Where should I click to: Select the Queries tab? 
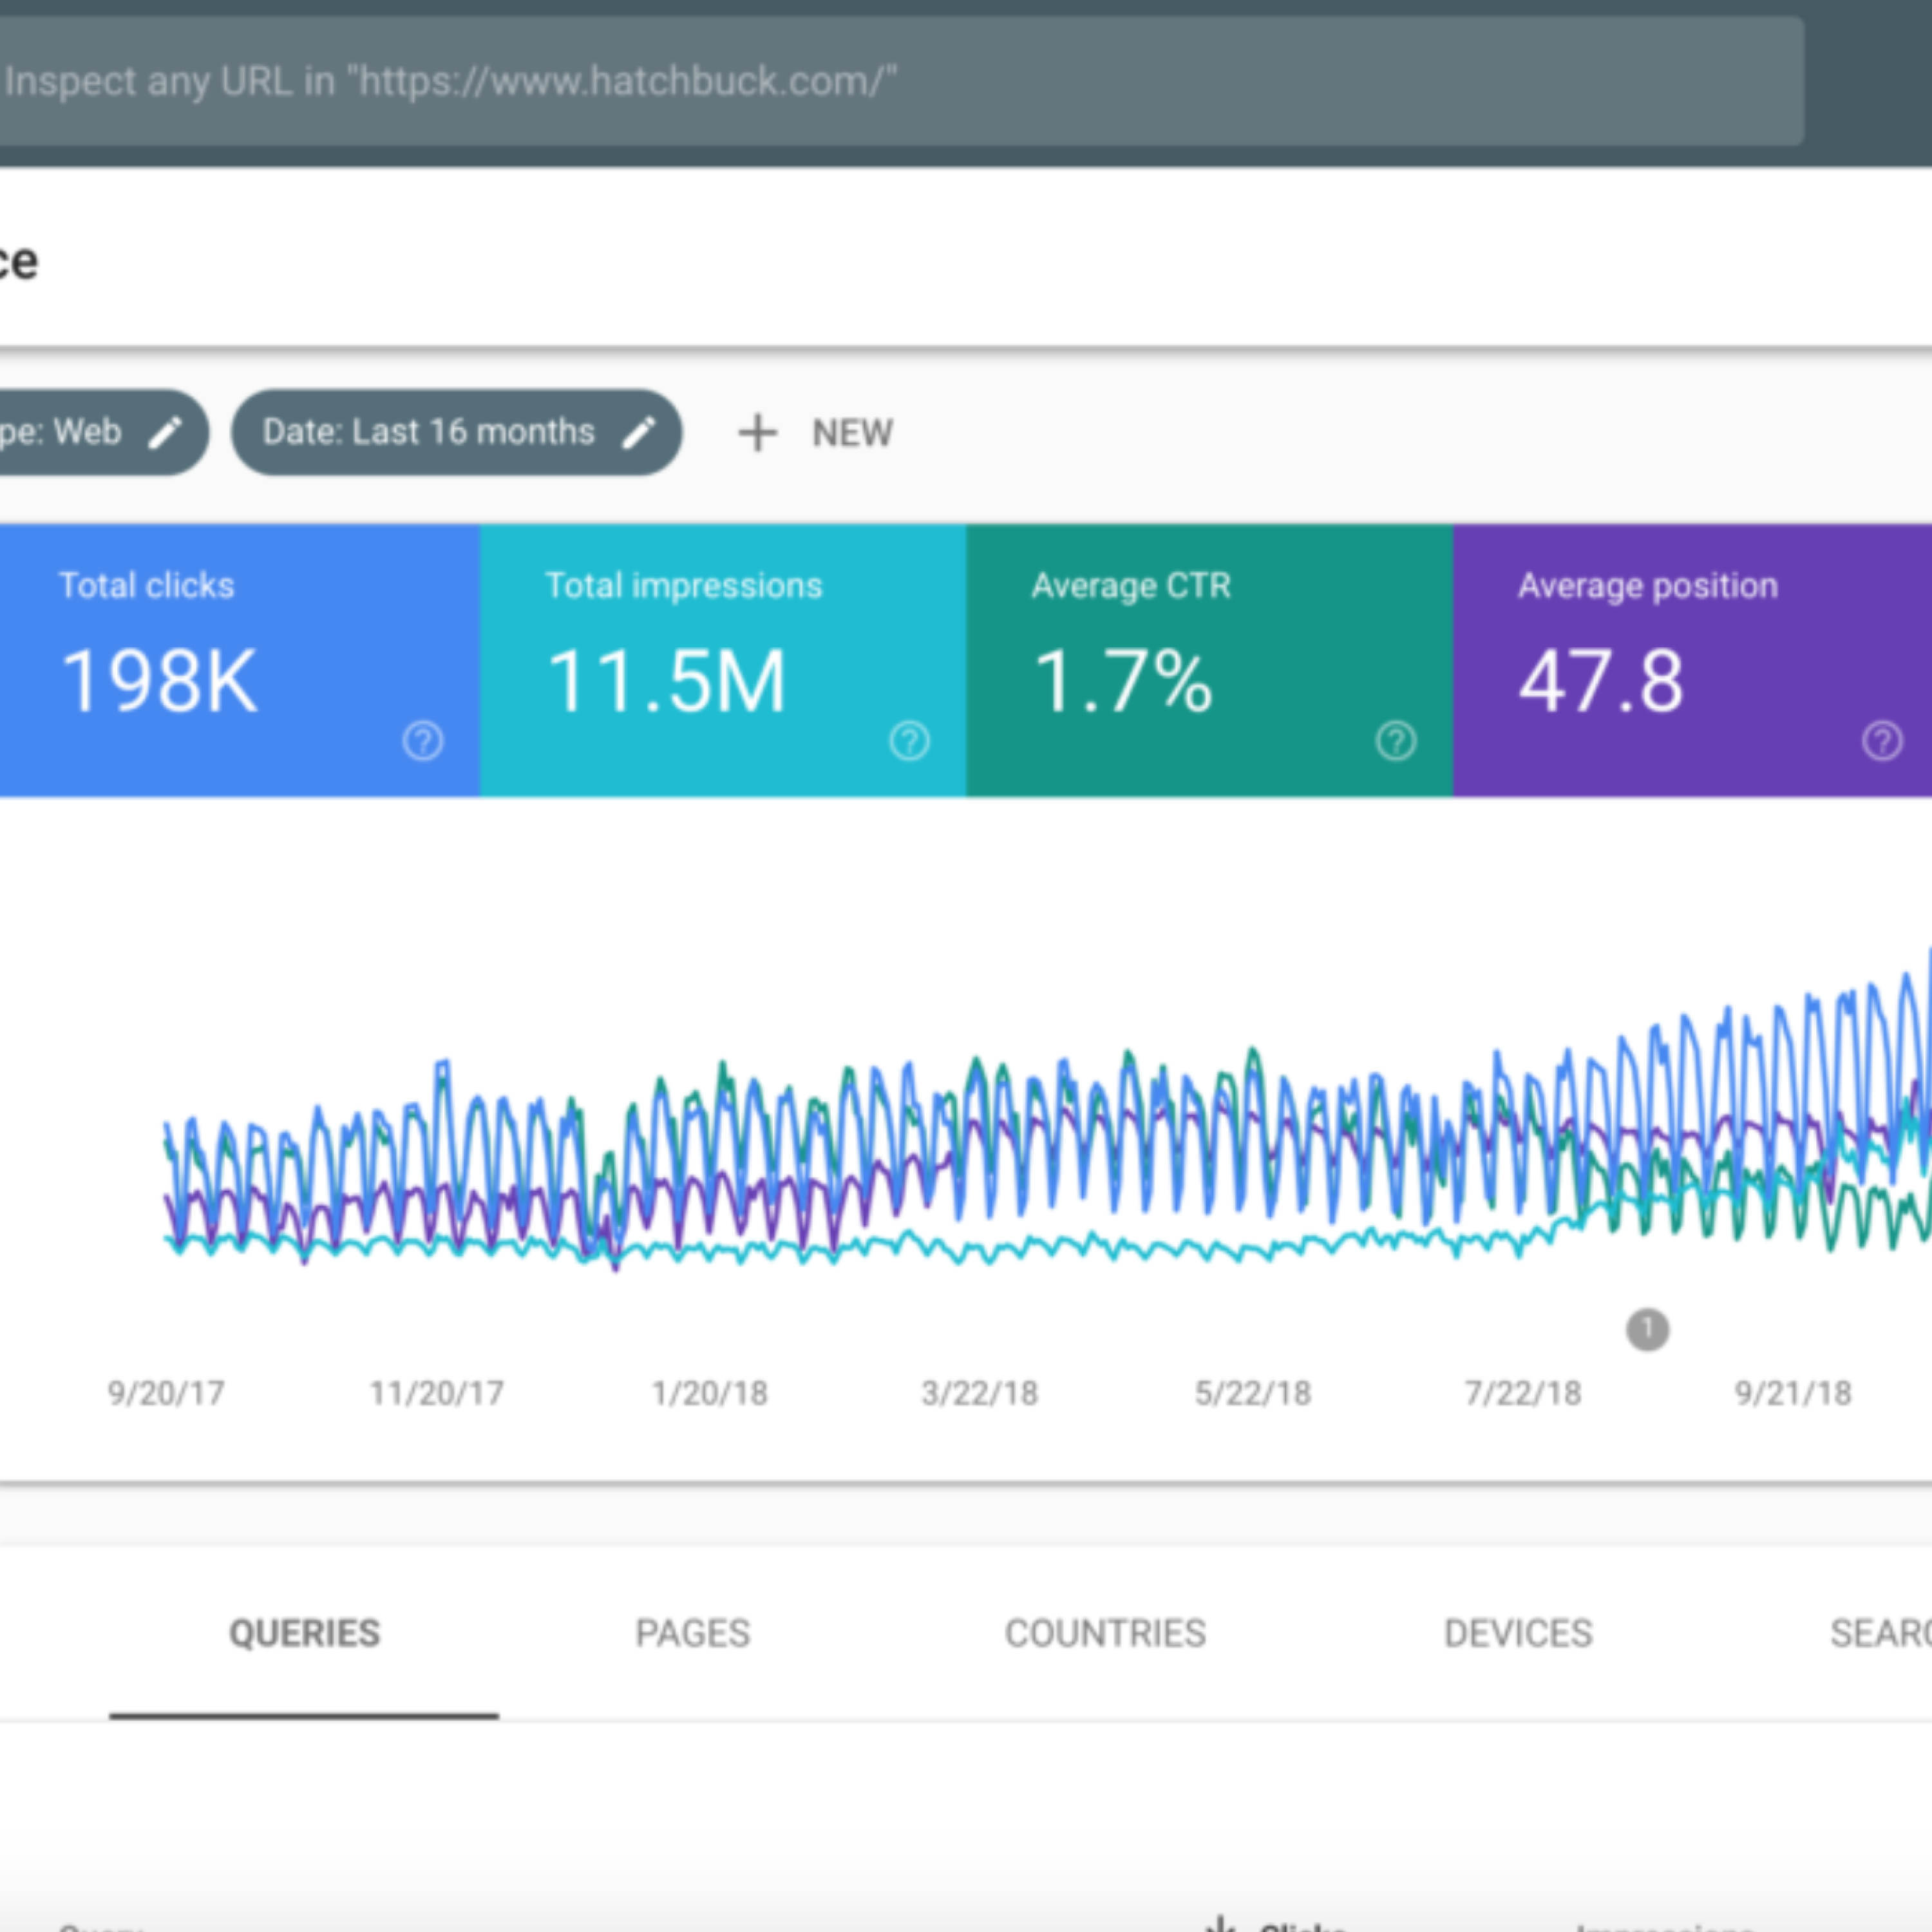(x=304, y=1633)
